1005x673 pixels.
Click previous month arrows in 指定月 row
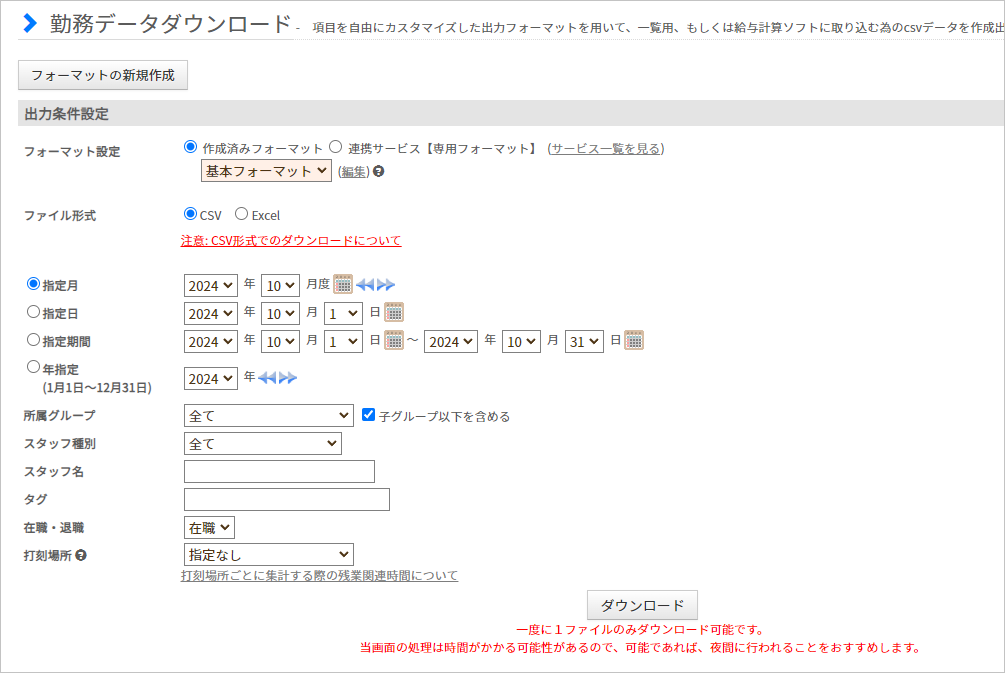pos(365,285)
